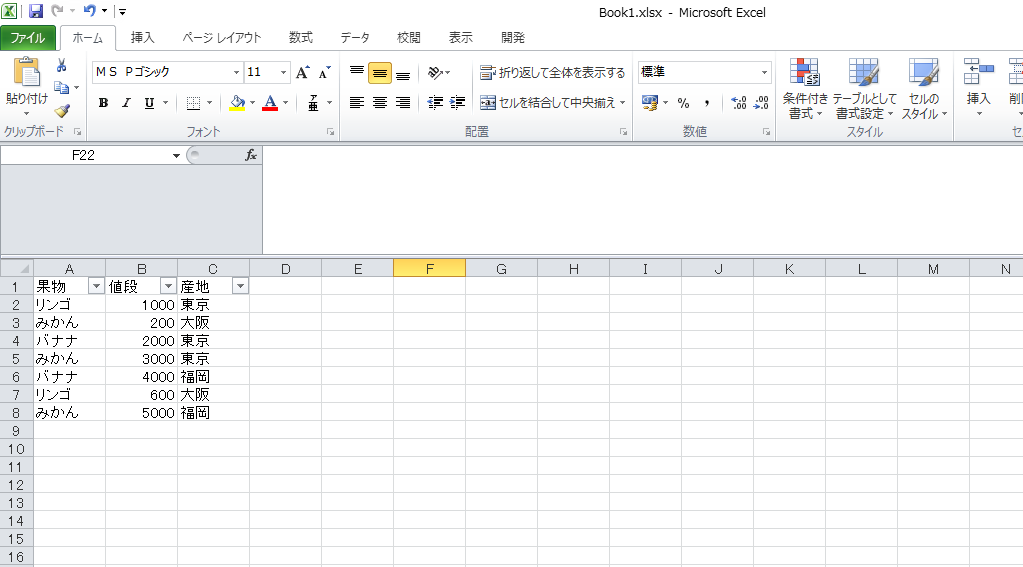Click セルを結合して中央揃え merge button
This screenshot has height=567, width=1023.
pos(548,103)
